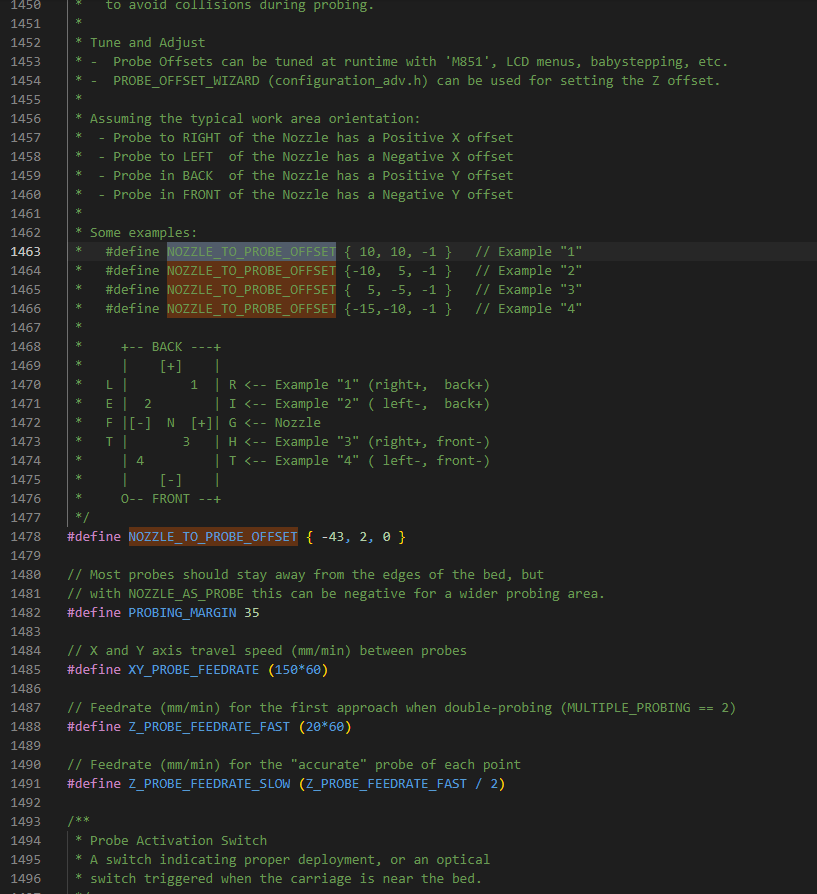Click the #define keyword on line 1482

(94, 612)
